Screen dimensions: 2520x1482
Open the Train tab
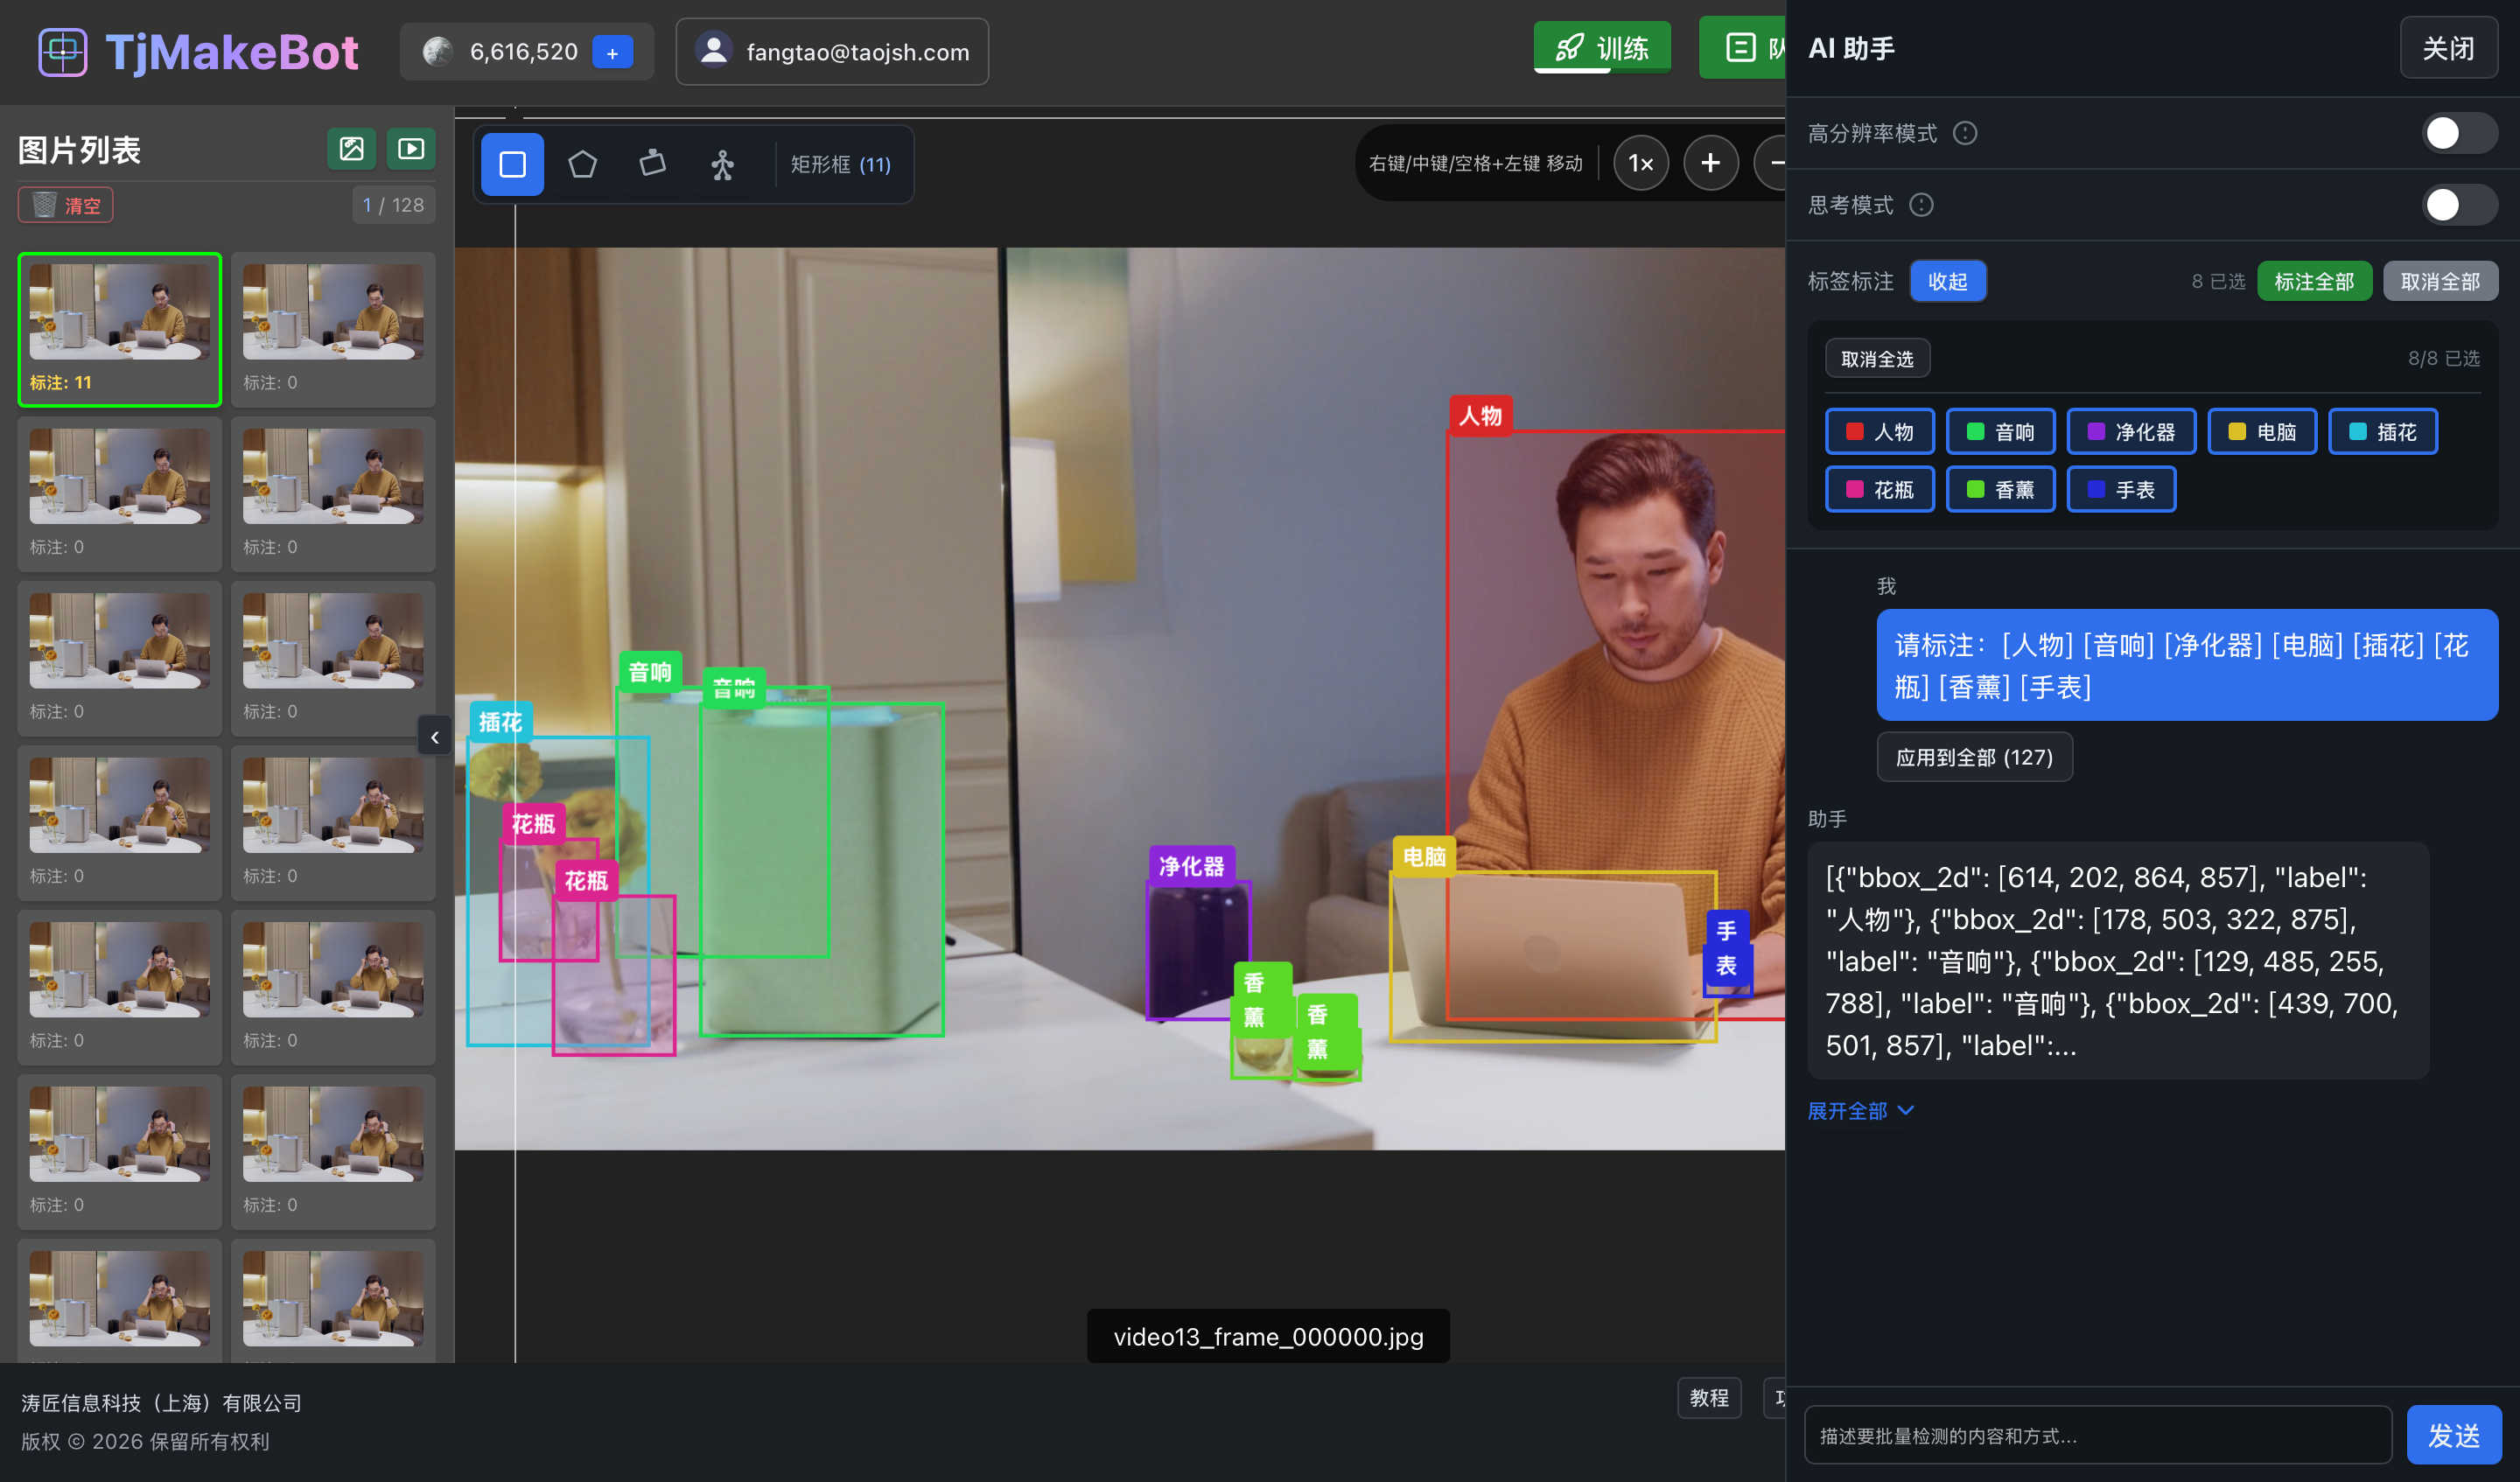(1602, 48)
